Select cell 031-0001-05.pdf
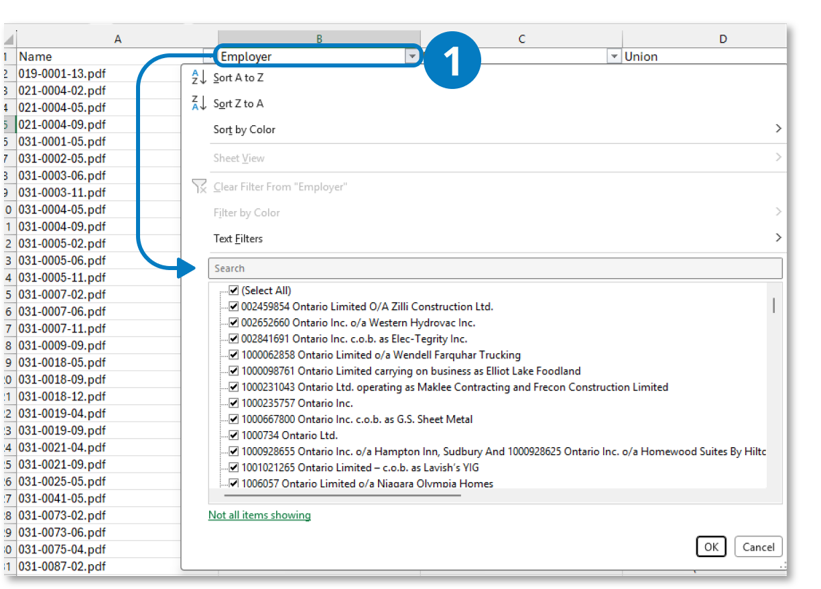The width and height of the screenshot is (821, 589). [98, 142]
